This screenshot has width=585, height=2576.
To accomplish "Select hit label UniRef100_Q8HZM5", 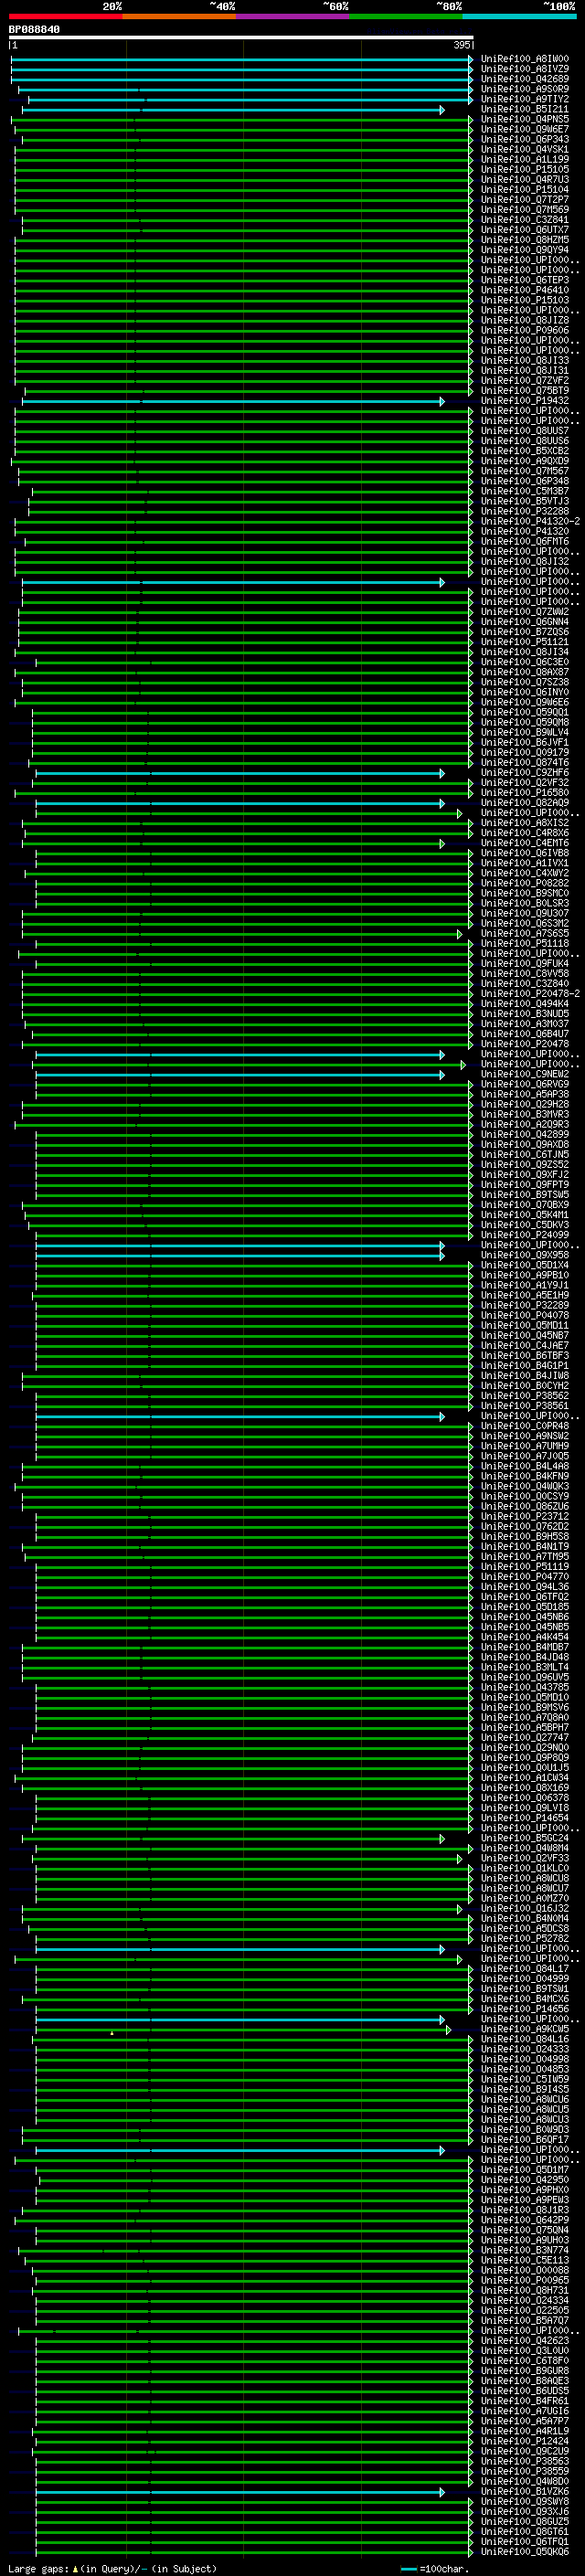I will tap(525, 240).
